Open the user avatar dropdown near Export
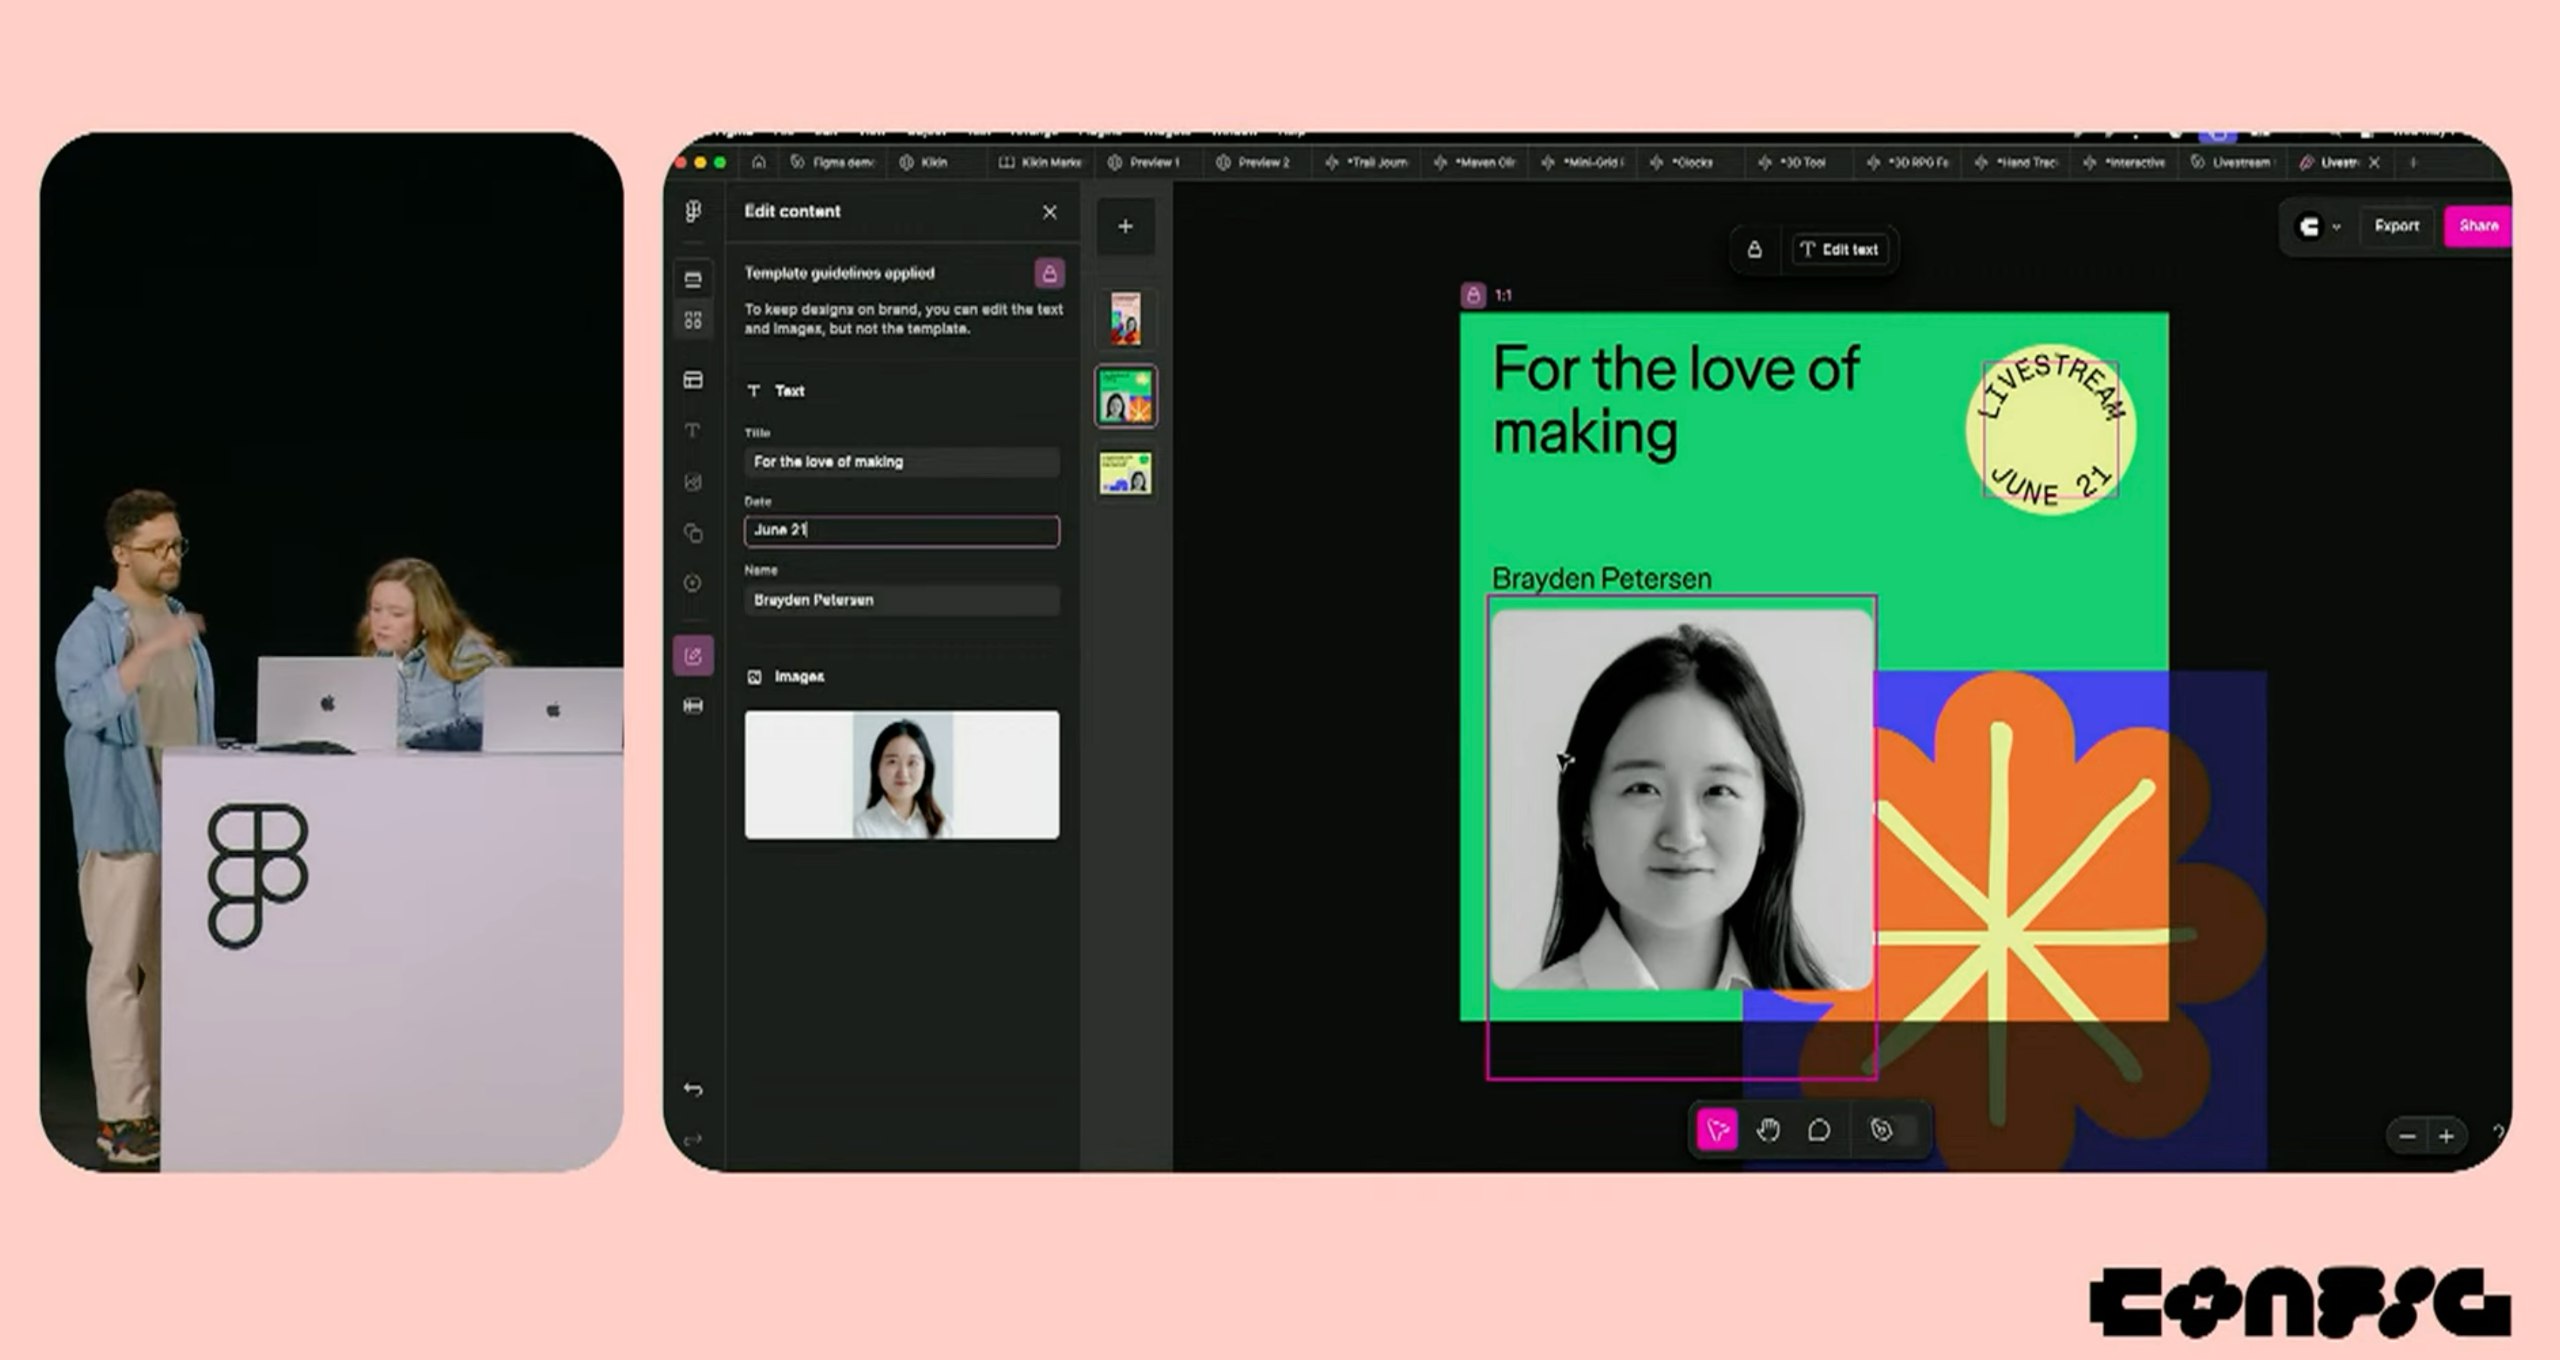This screenshot has width=2560, height=1360. 2318,227
